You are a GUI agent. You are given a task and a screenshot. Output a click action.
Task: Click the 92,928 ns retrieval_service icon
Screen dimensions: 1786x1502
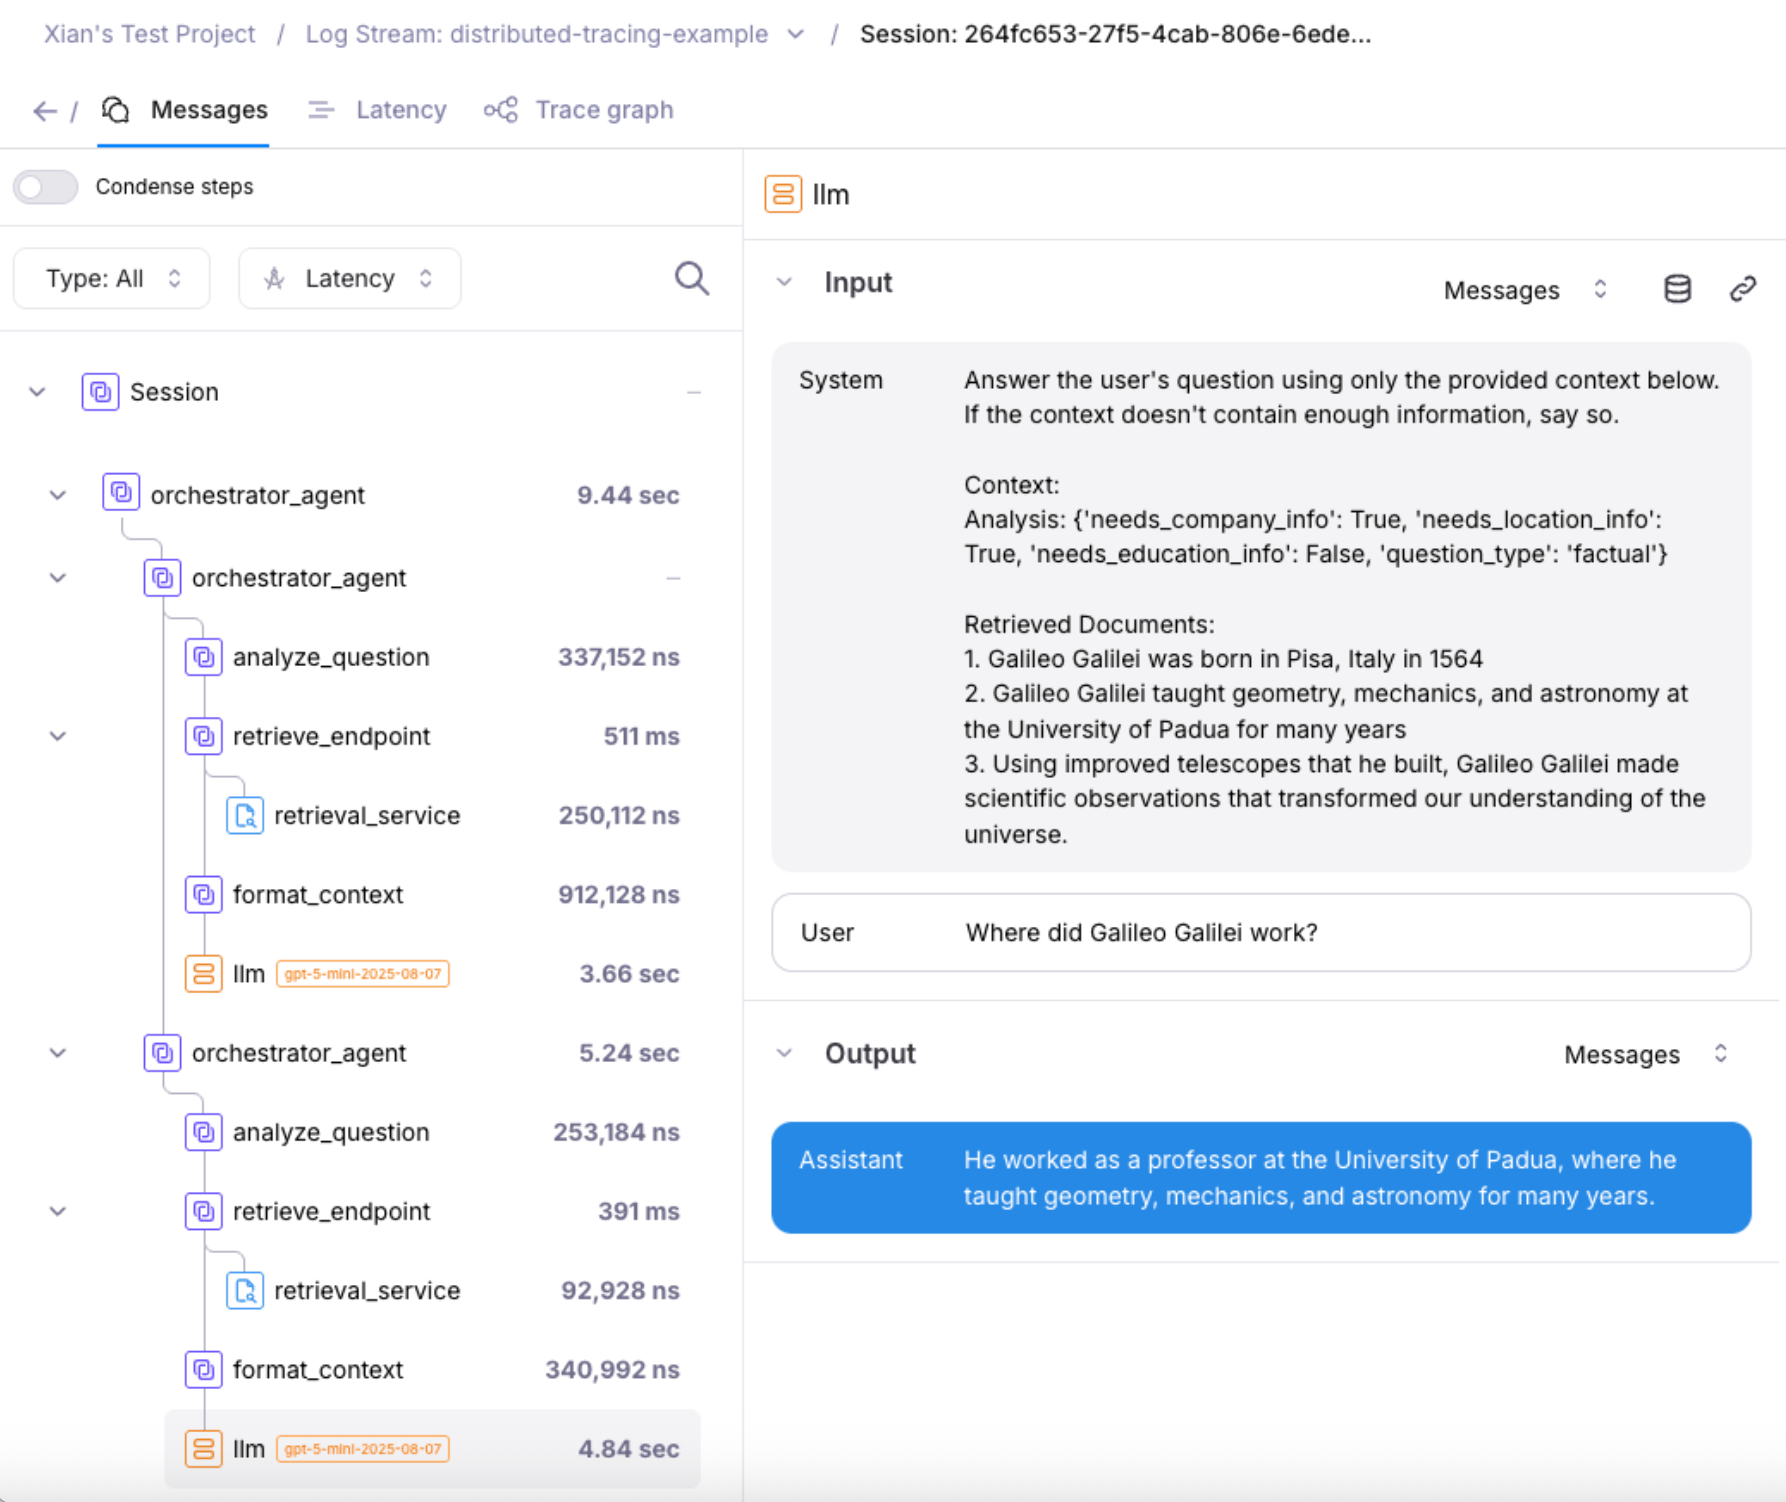(245, 1290)
